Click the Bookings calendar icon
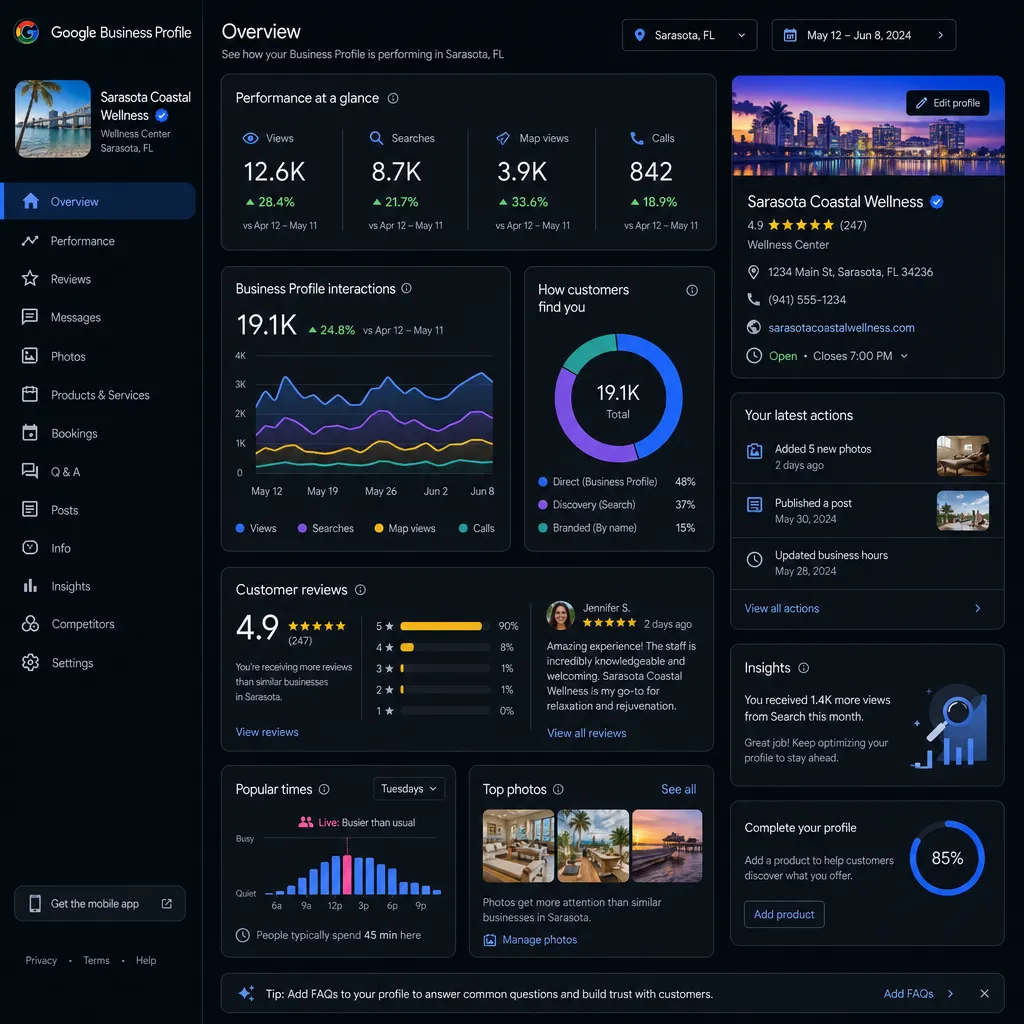Screen dimensions: 1024x1024 coord(30,433)
